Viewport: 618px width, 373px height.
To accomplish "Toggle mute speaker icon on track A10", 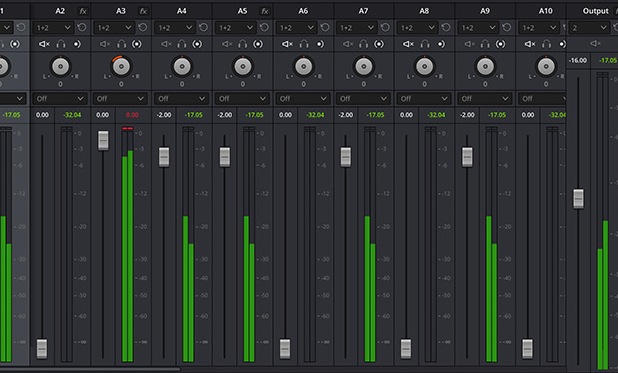I will [x=530, y=44].
